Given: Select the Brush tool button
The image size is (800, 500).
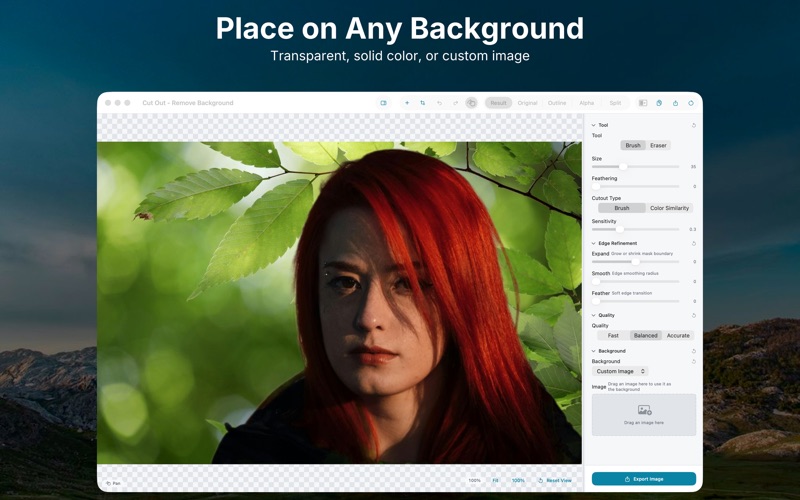Looking at the screenshot, I should [x=633, y=145].
